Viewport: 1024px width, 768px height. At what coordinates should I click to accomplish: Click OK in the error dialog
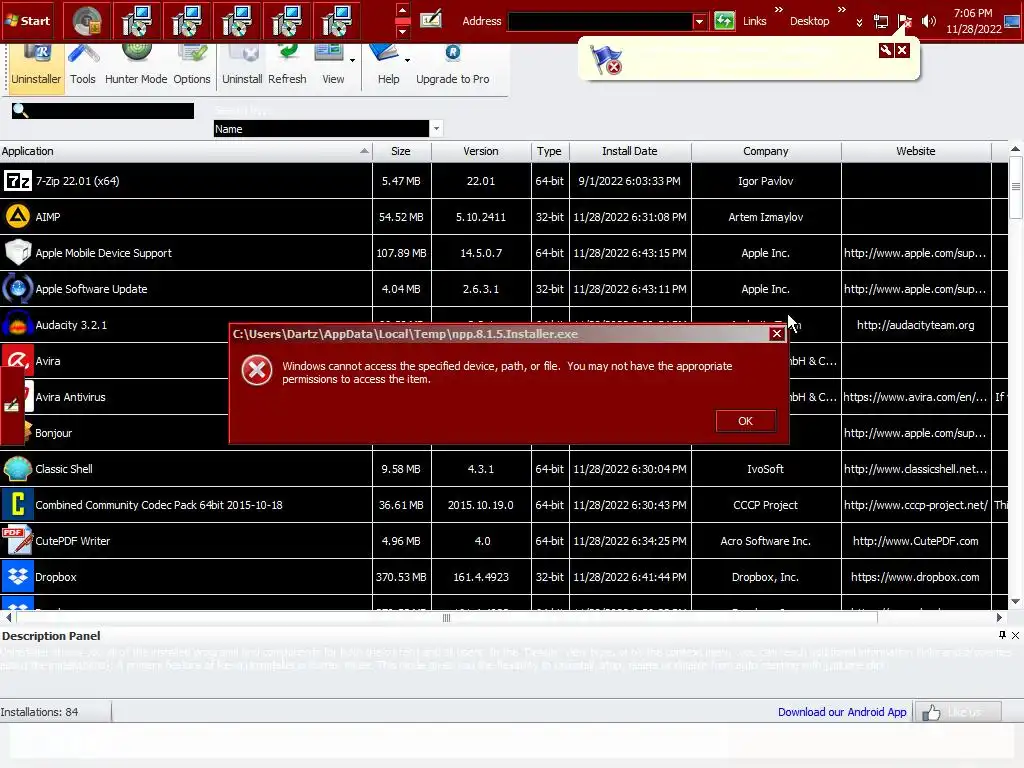tap(746, 421)
